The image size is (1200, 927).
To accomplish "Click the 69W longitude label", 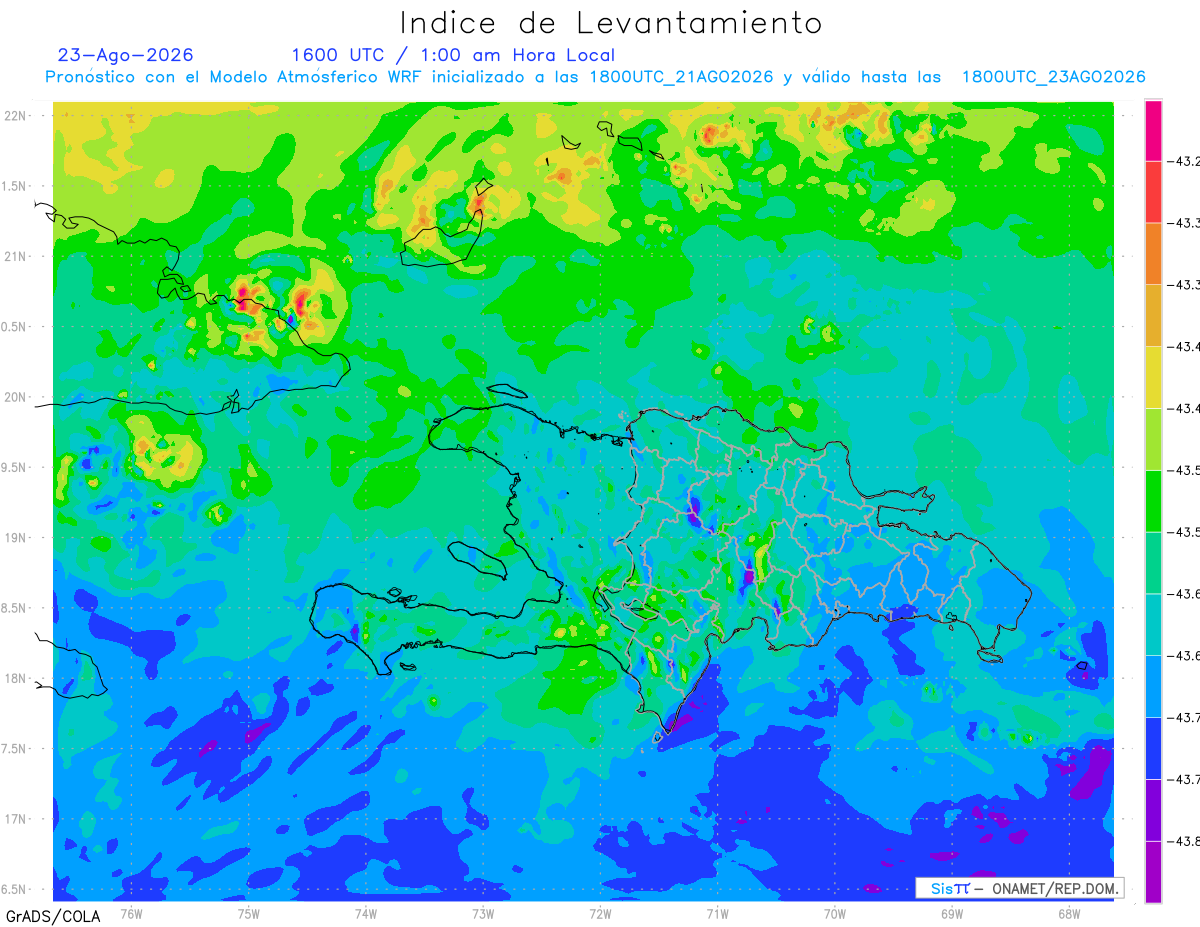I will [x=952, y=913].
